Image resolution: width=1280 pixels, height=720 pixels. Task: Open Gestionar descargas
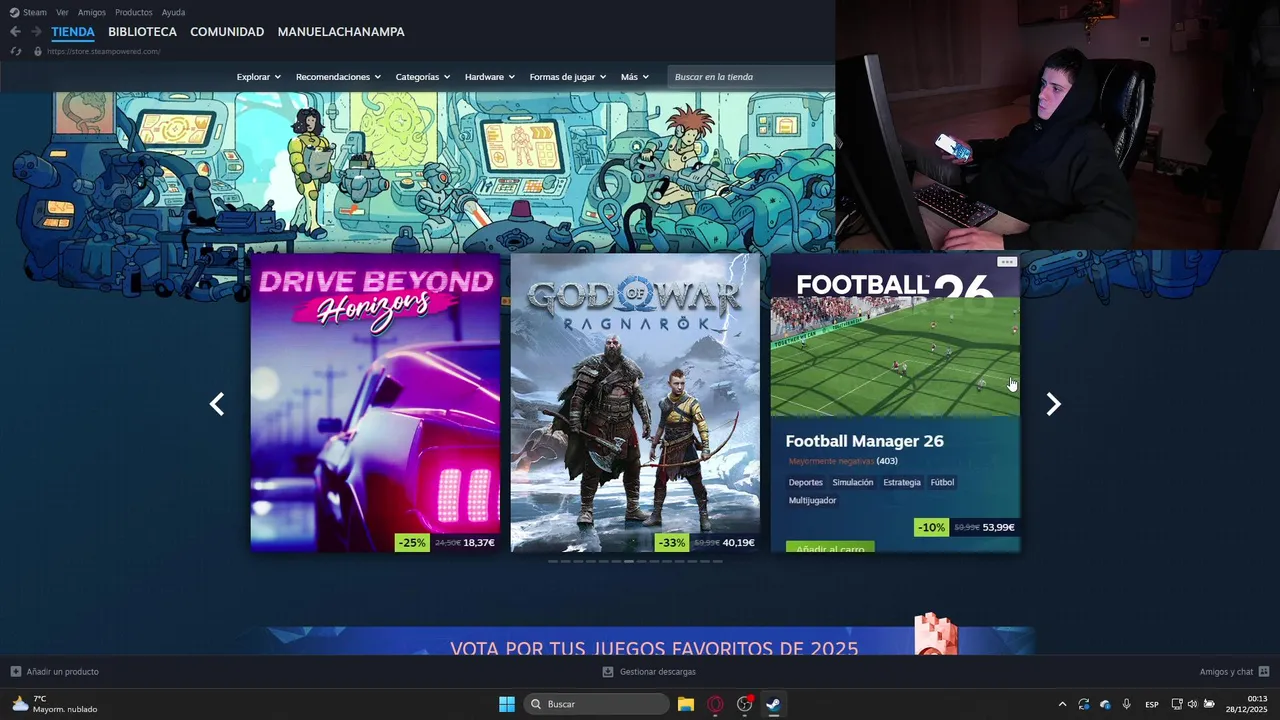[x=649, y=672]
